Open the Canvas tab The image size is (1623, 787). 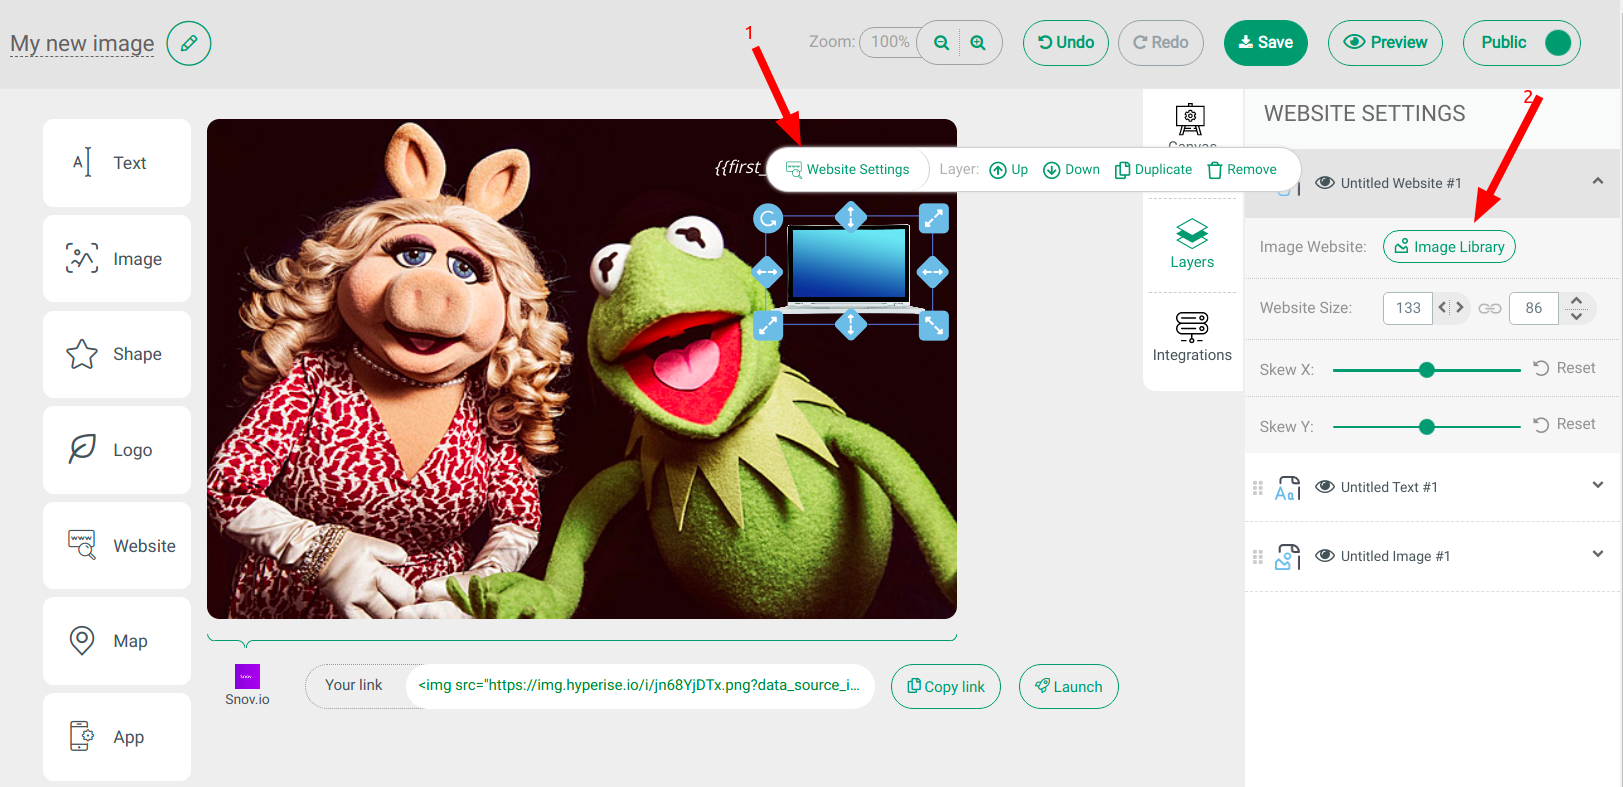[x=1191, y=125]
